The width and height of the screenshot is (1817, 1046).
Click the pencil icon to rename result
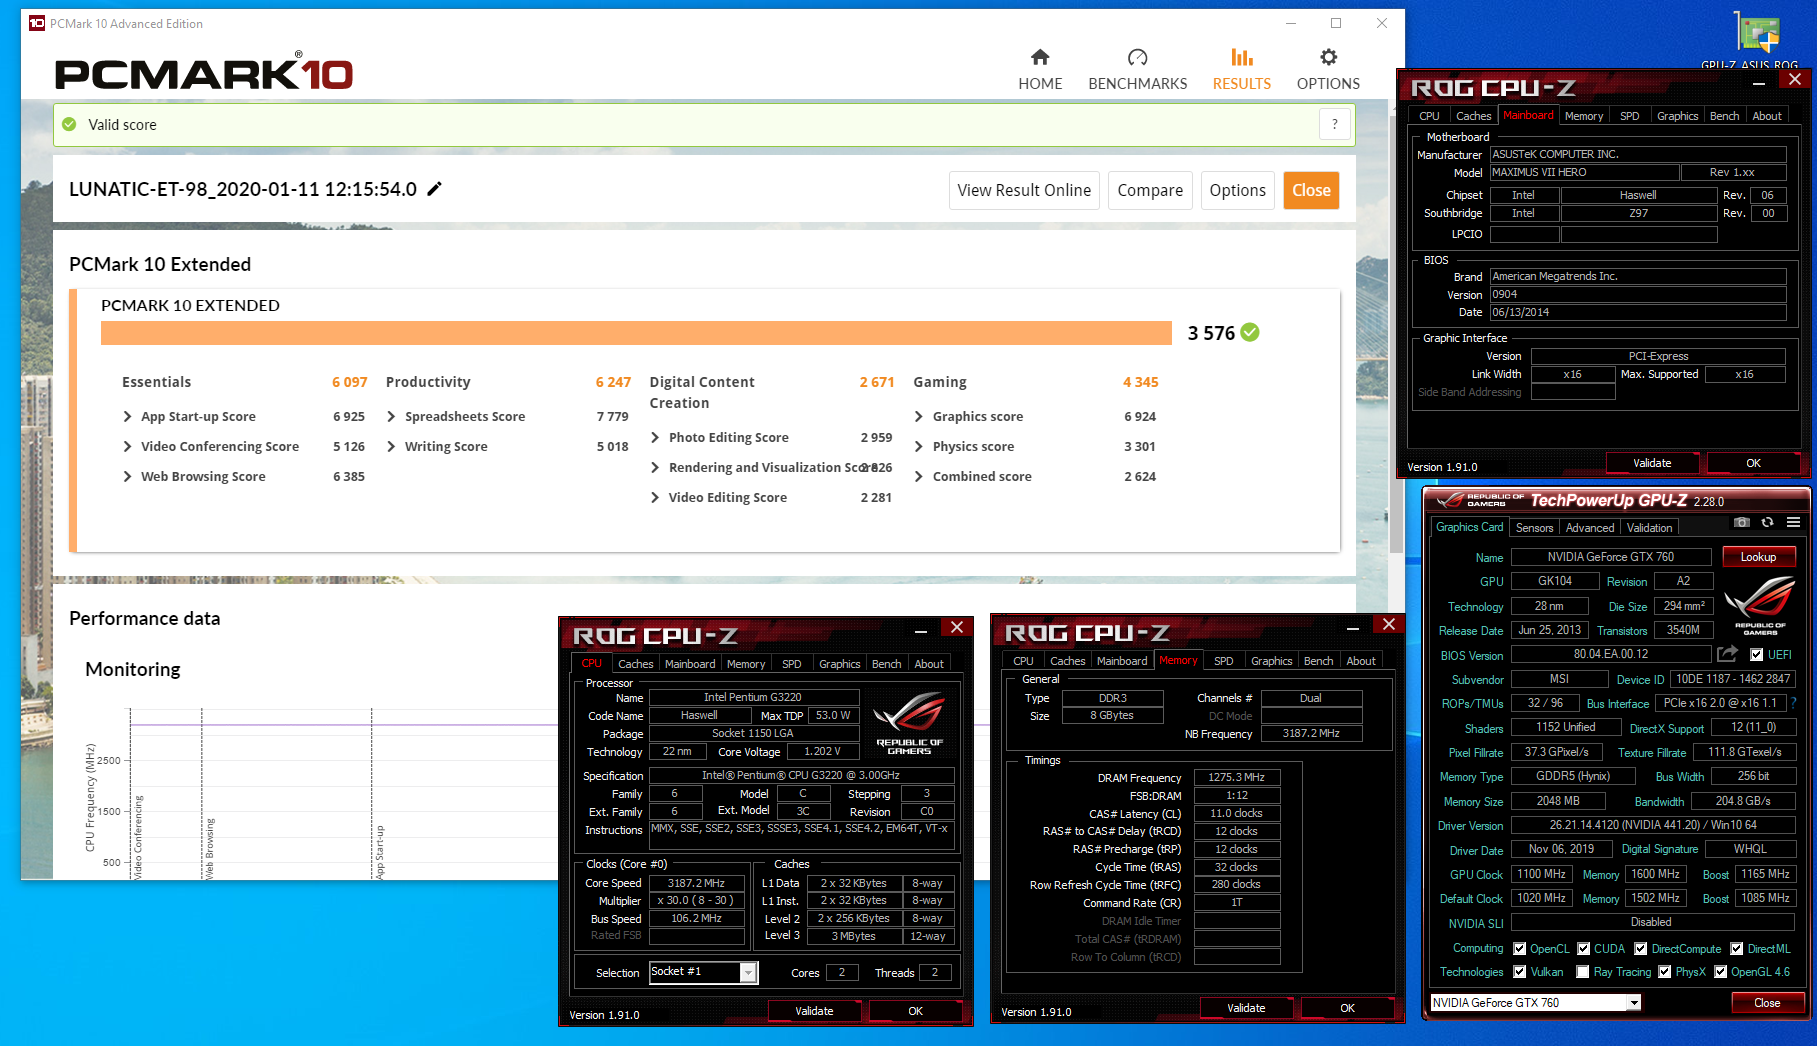[x=434, y=189]
